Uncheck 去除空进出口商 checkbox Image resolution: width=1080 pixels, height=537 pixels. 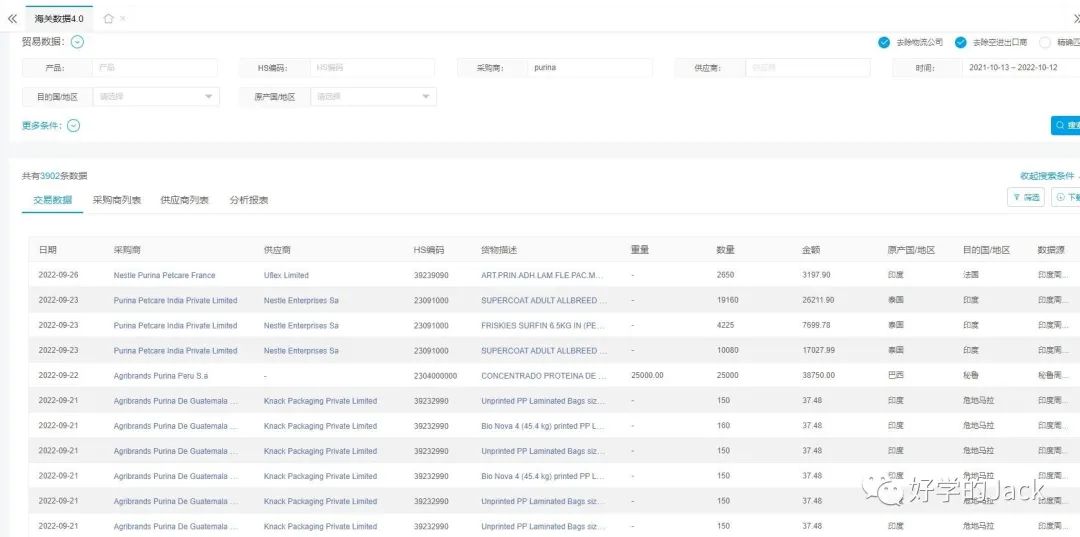click(961, 42)
